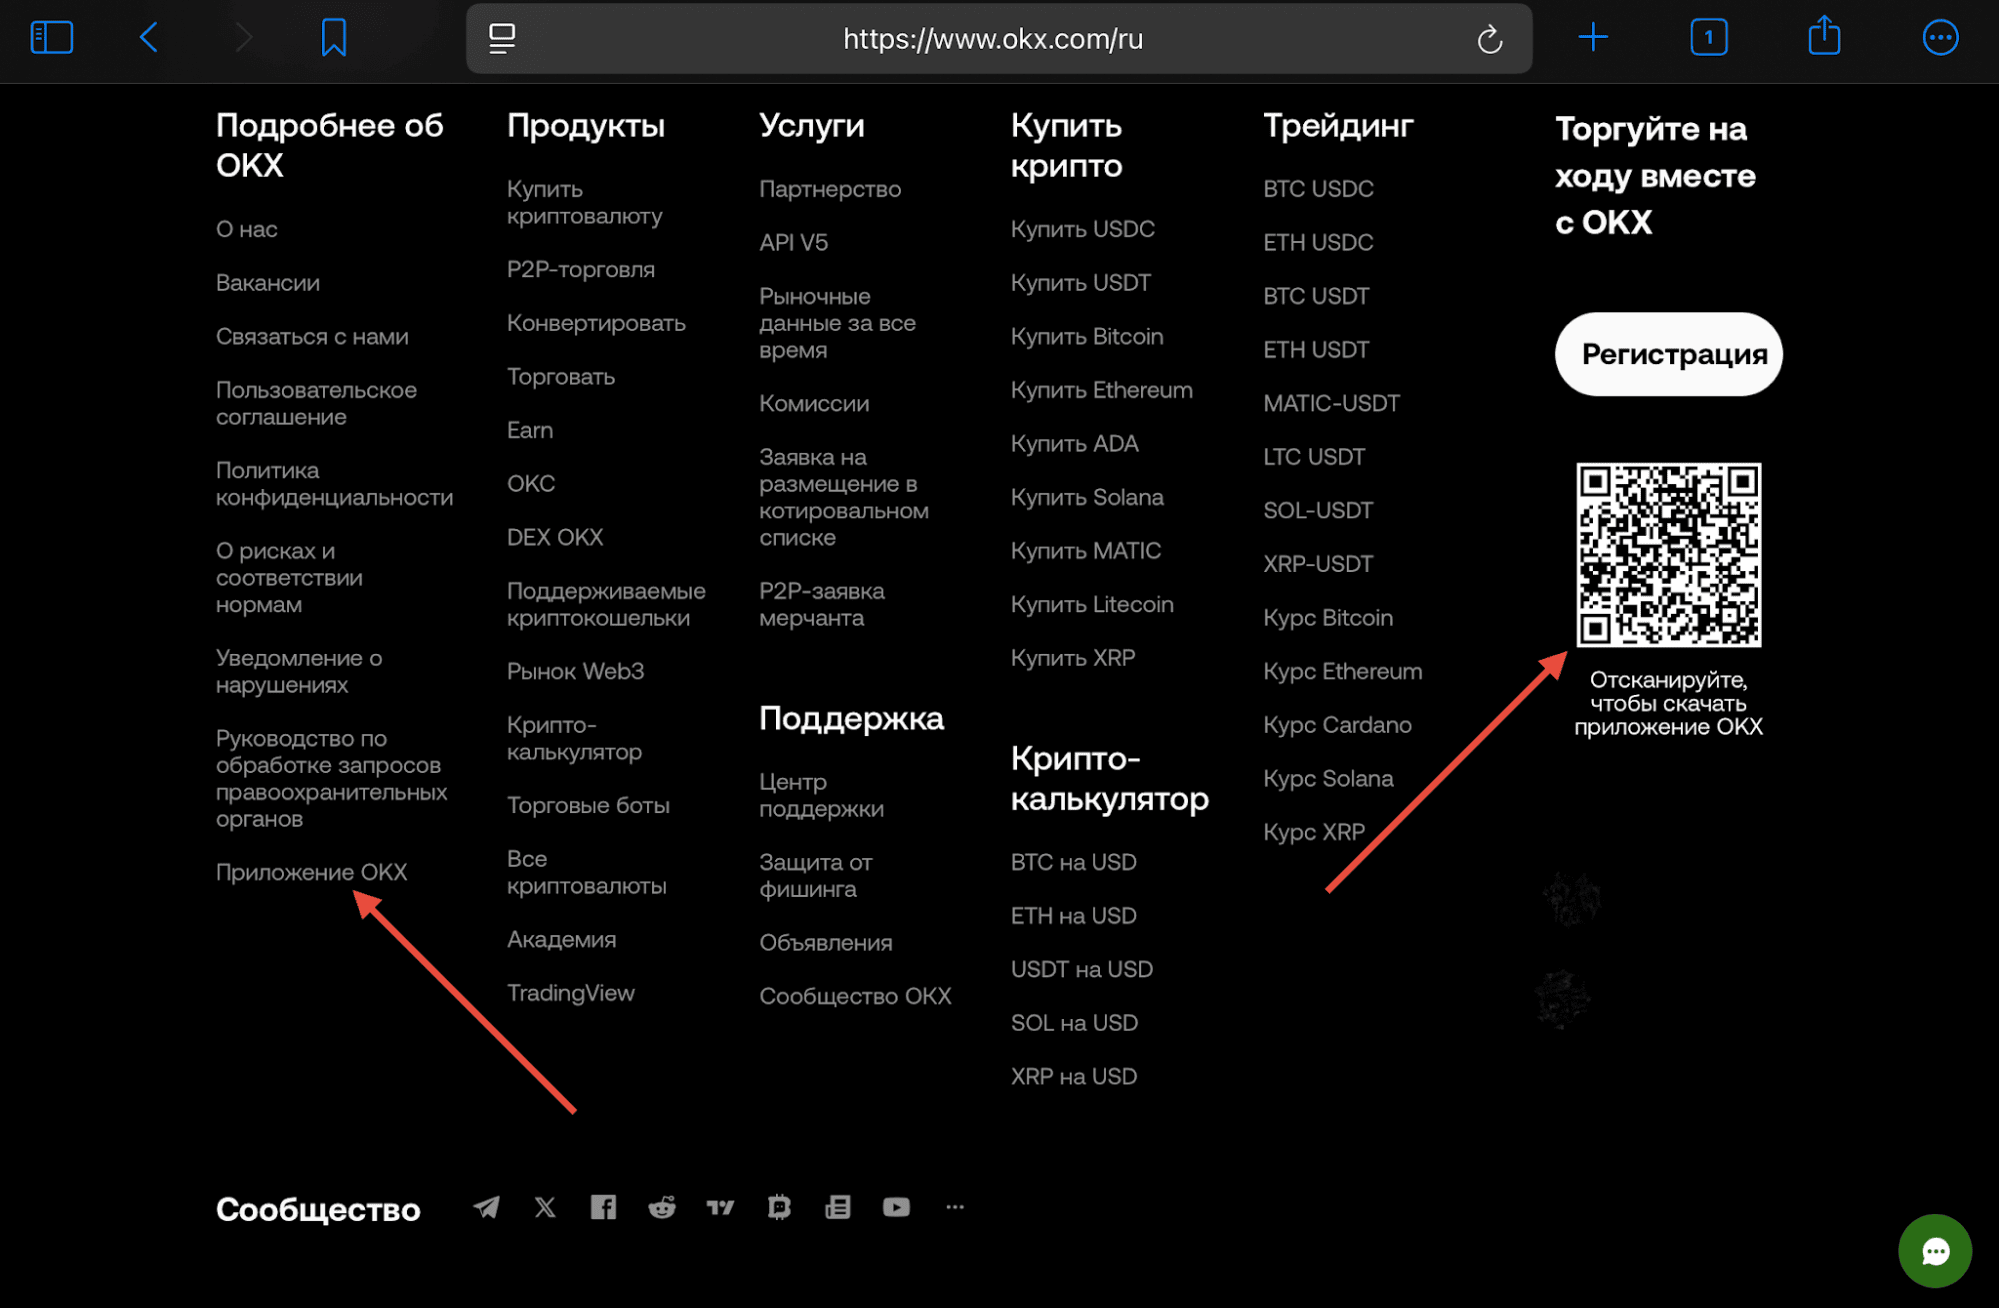This screenshot has height=1308, width=1999.
Task: Open Рынок Web3 link
Action: click(x=575, y=671)
